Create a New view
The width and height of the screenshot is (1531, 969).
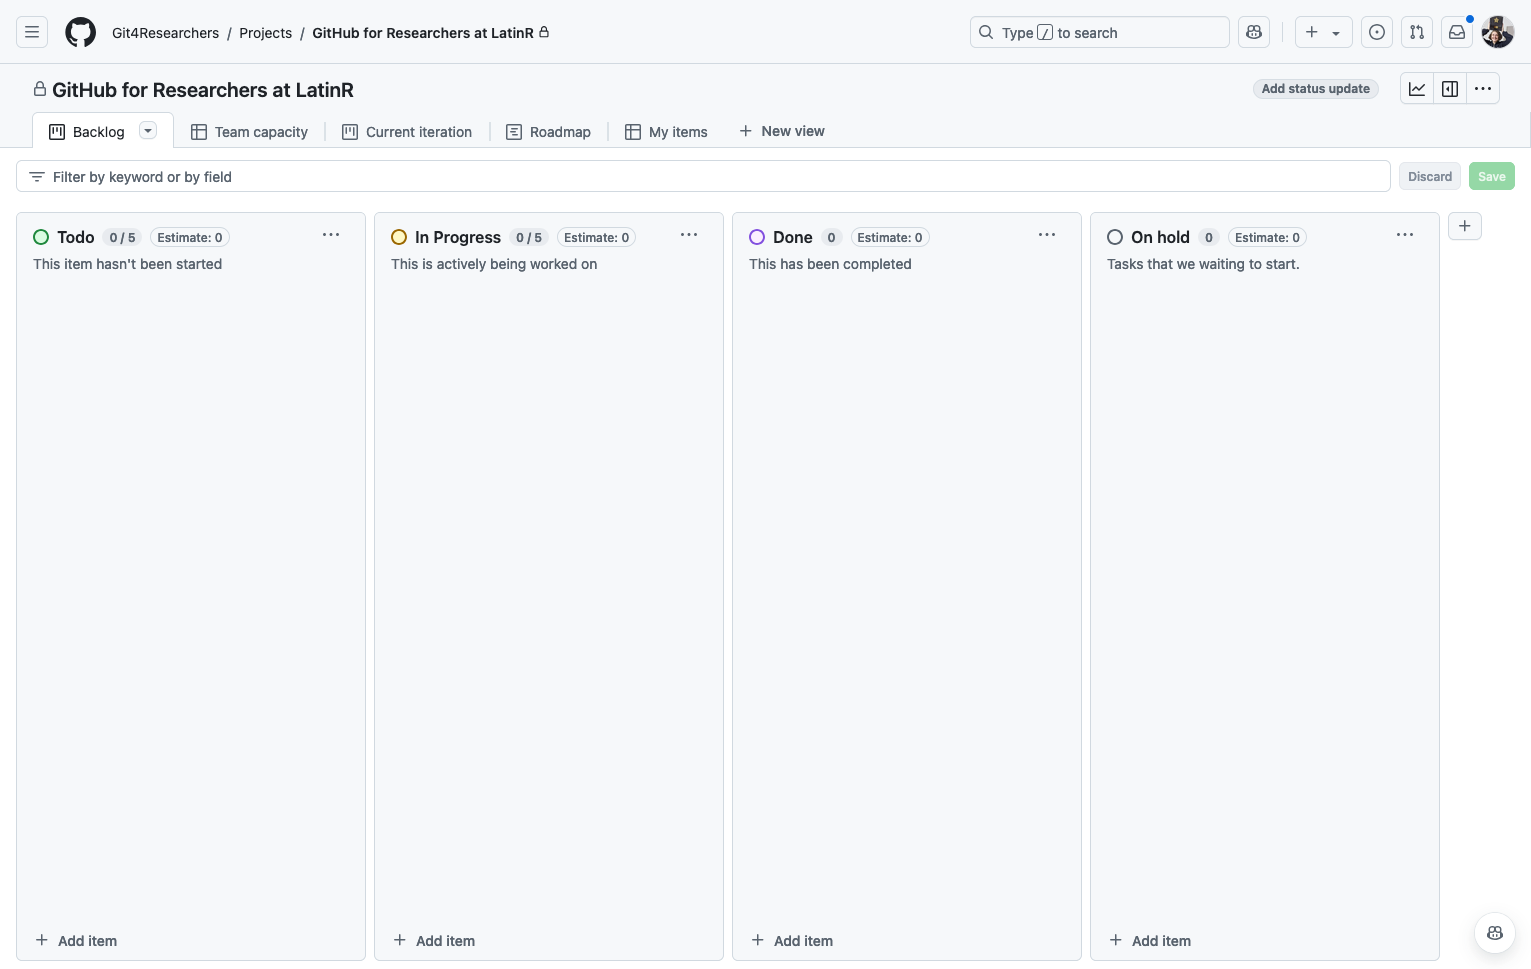(x=782, y=131)
